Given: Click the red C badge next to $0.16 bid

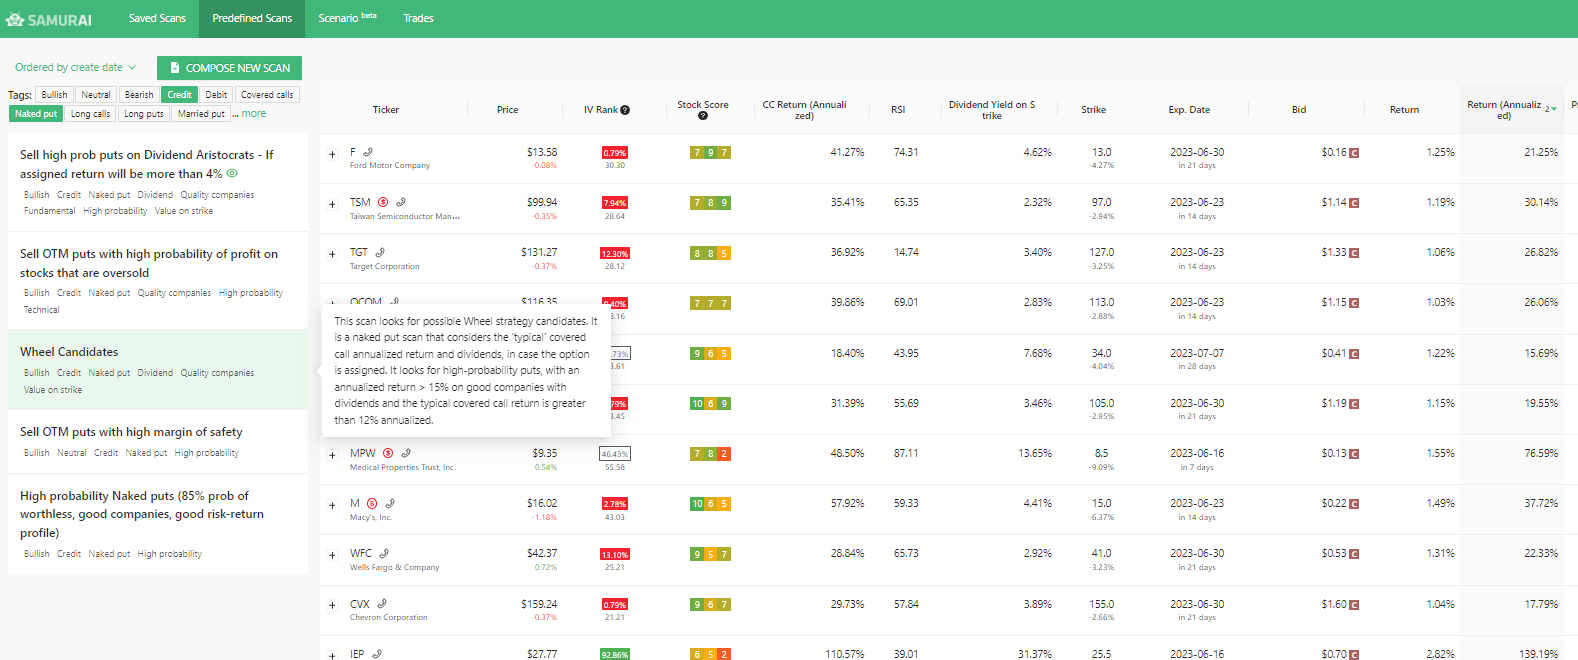Looking at the screenshot, I should click(1354, 153).
